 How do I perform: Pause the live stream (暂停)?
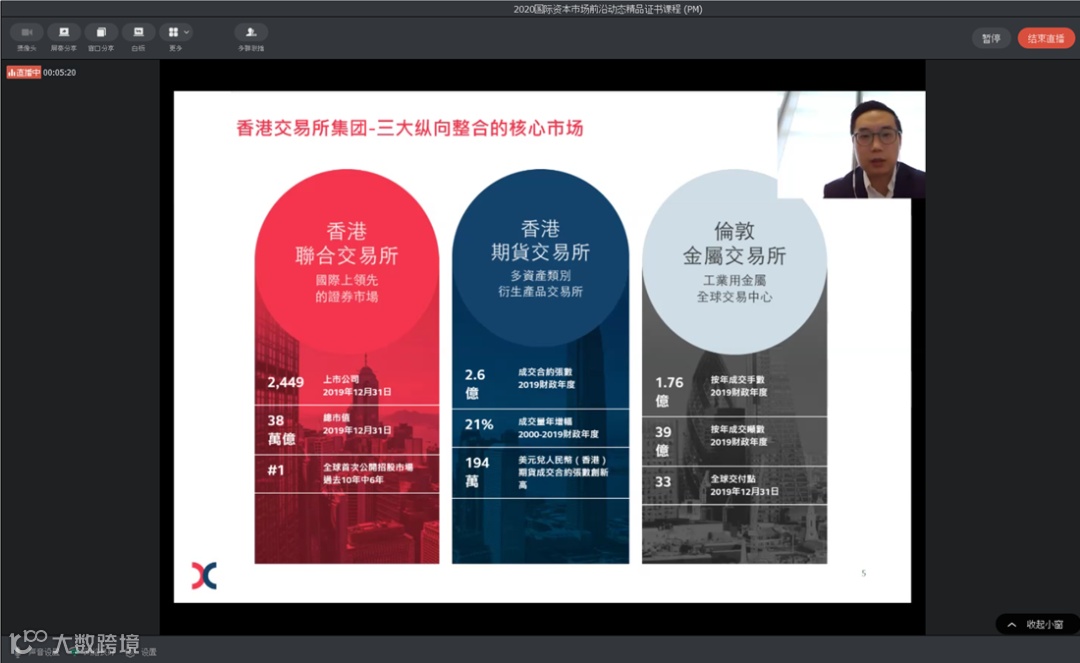pyautogui.click(x=991, y=39)
